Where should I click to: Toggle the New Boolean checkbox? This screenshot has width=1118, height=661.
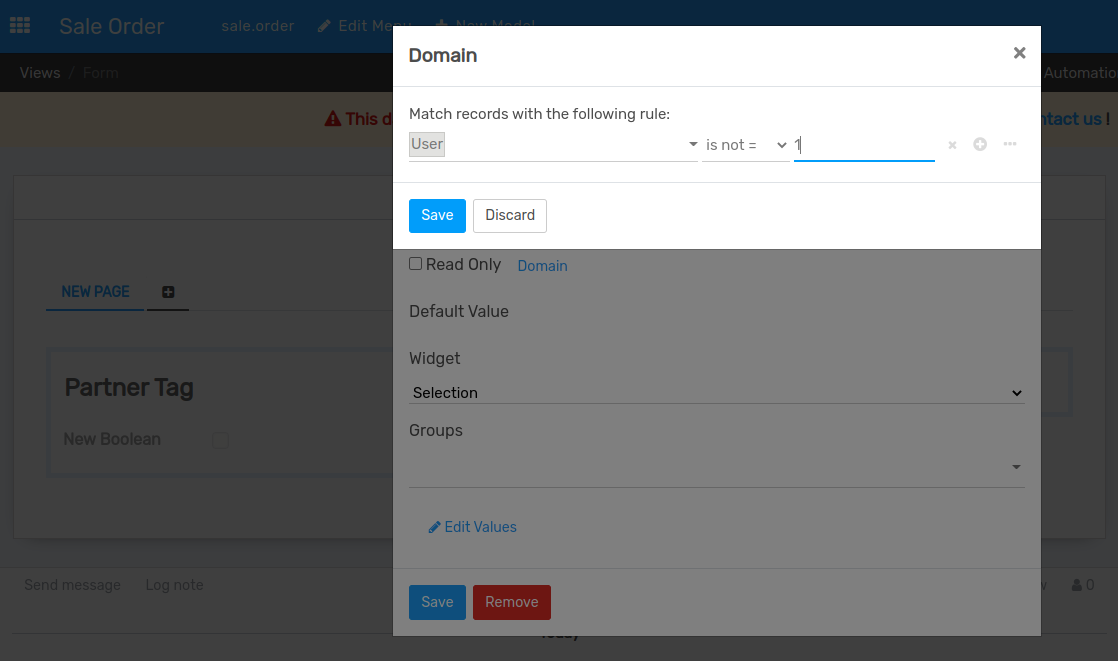[220, 440]
